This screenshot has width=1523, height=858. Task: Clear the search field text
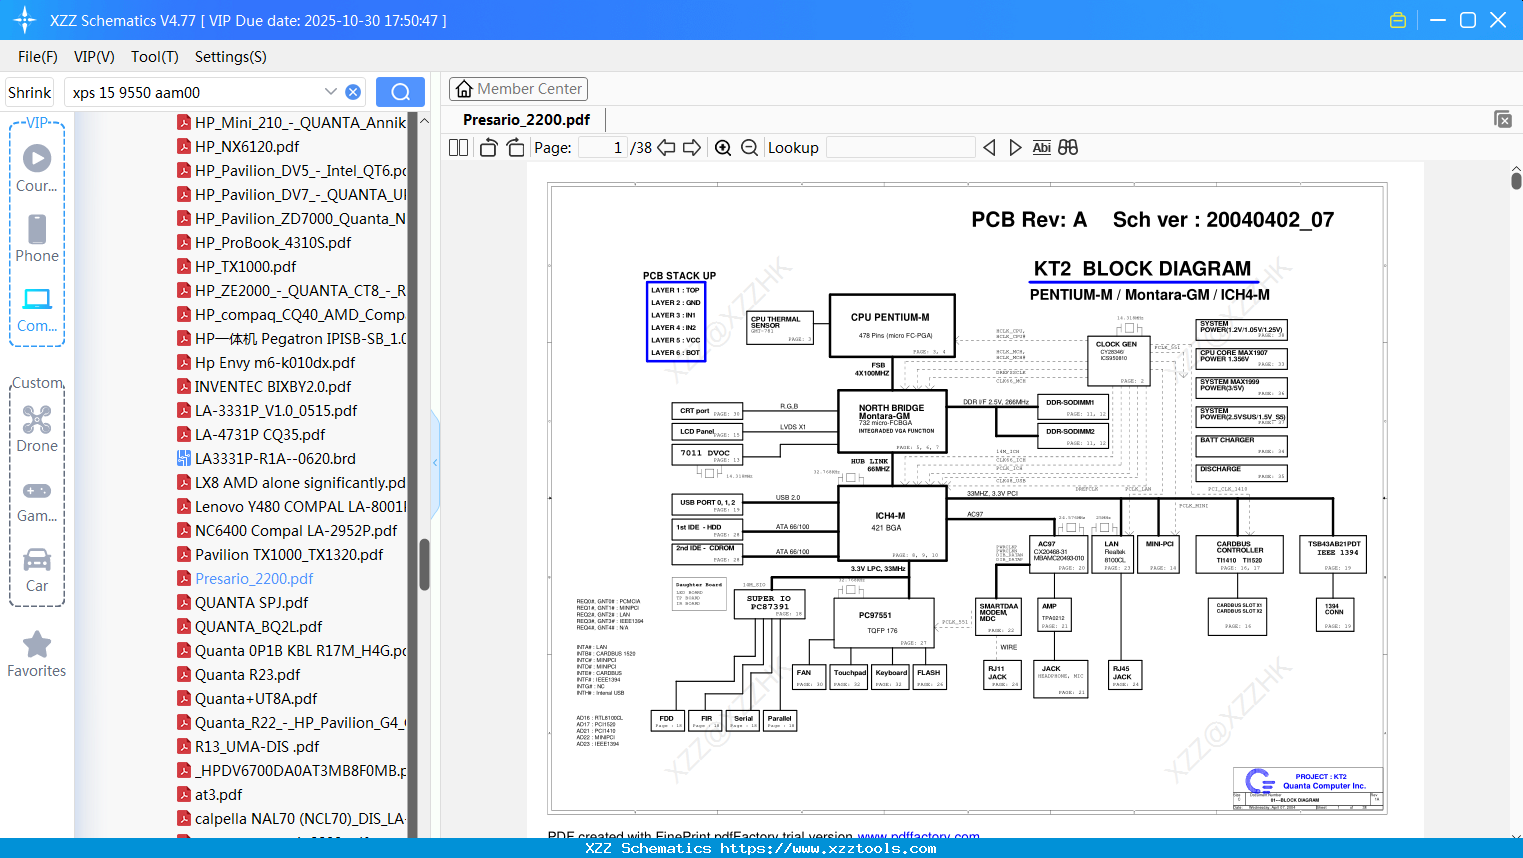(x=353, y=92)
